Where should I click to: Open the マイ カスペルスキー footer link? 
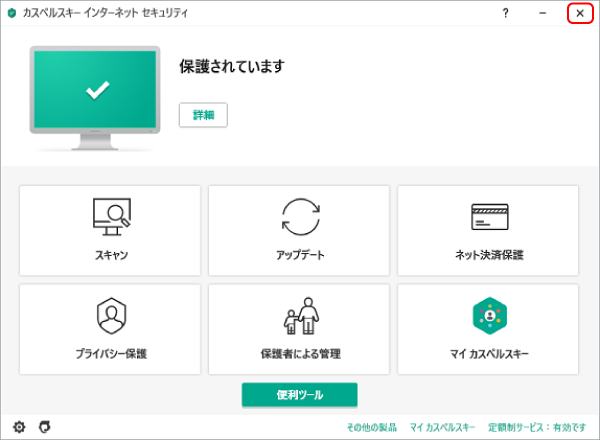point(442,427)
